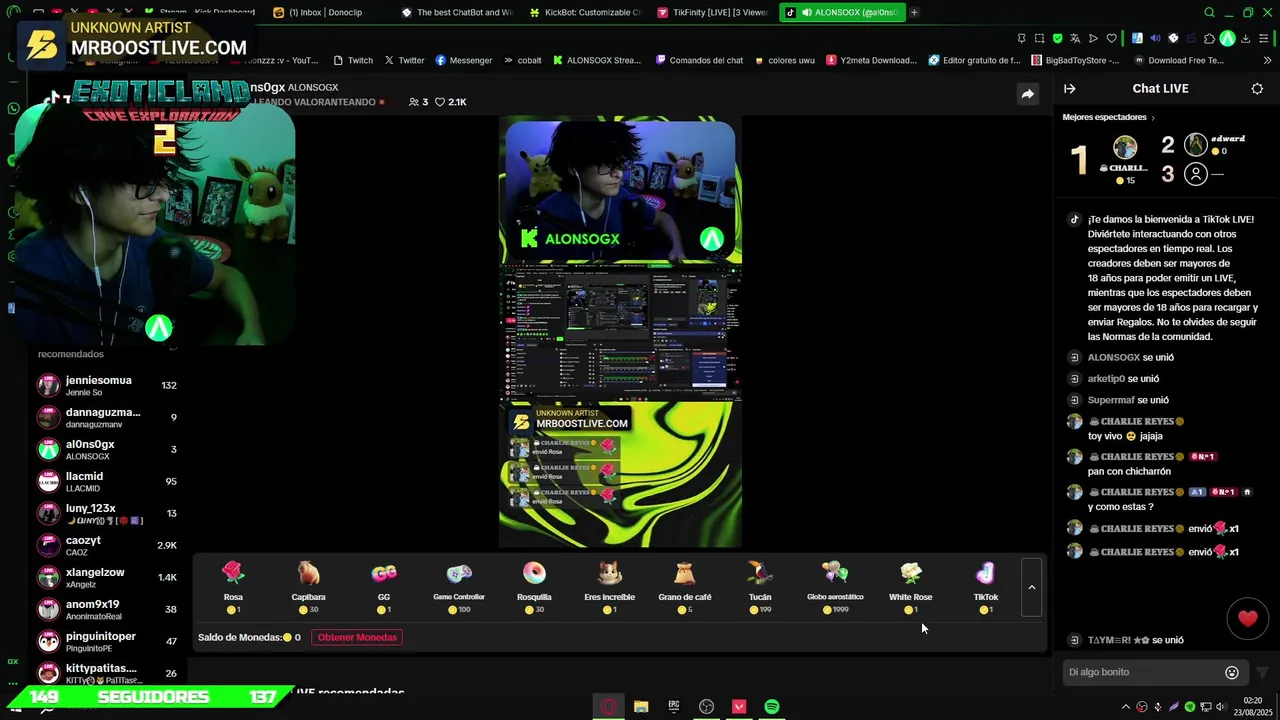The image size is (1280, 720).
Task: Open the Y2meta Download bookmark
Action: [x=871, y=60]
